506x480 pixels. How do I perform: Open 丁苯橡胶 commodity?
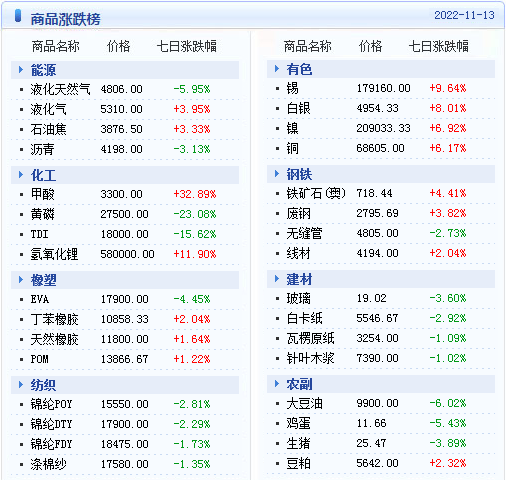tap(54, 319)
